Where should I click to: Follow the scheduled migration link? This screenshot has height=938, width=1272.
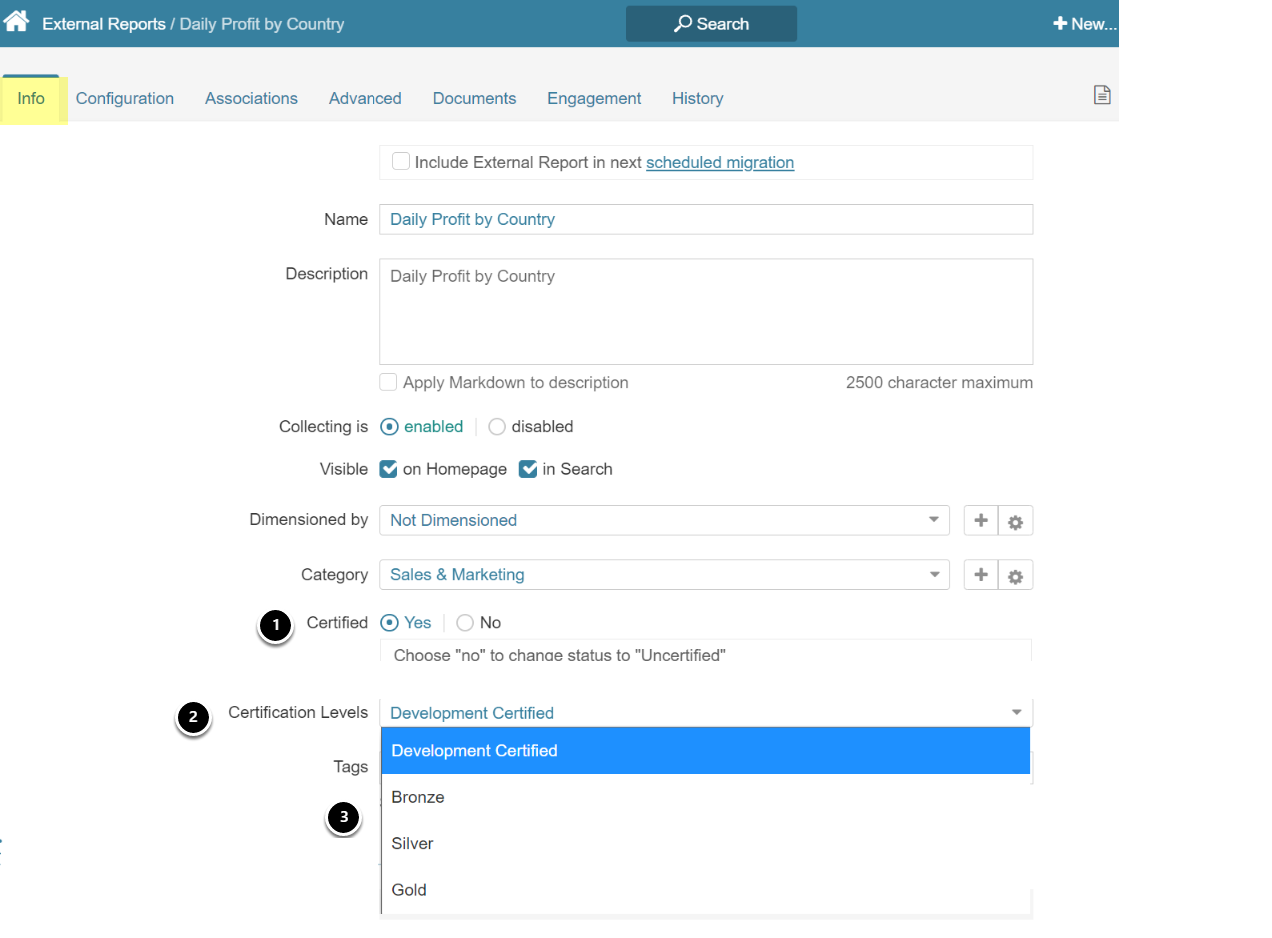click(x=719, y=162)
